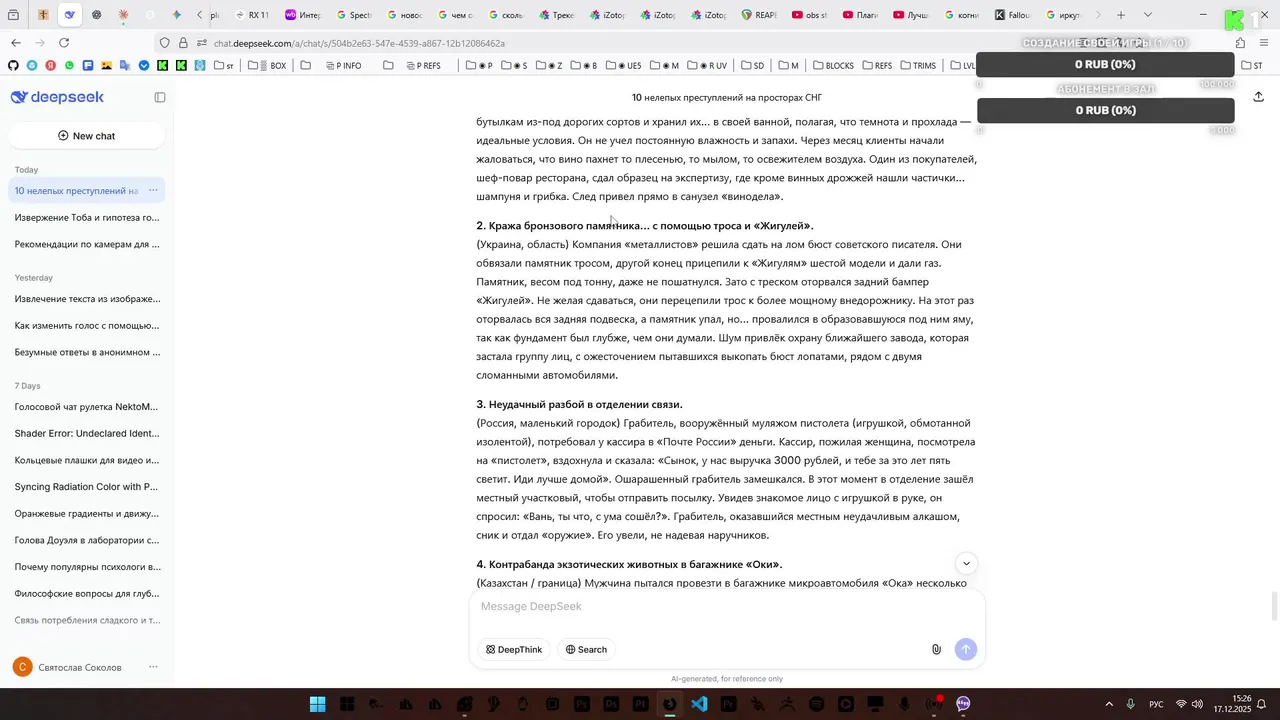Switch to the Fallou browser tab
This screenshot has width=1280, height=720.
point(1012,15)
